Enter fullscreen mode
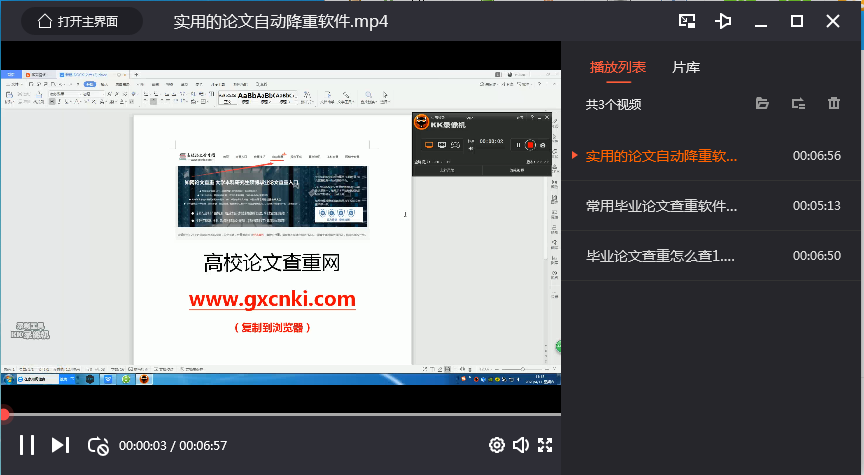The width and height of the screenshot is (864, 475). tap(545, 445)
